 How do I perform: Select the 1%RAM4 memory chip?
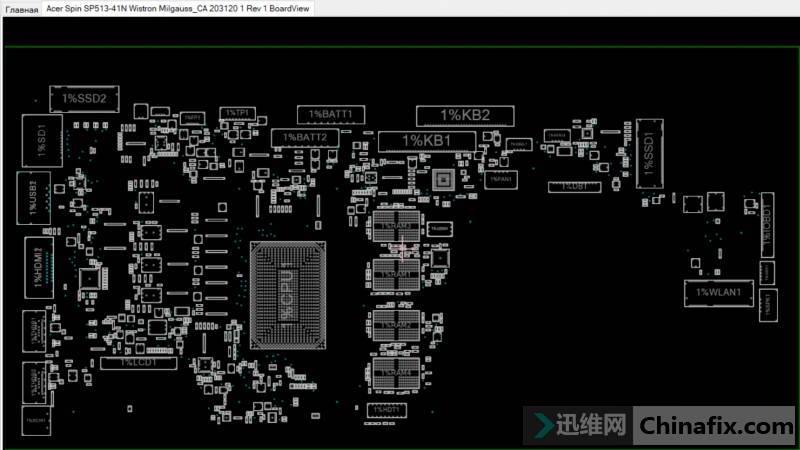coord(396,373)
